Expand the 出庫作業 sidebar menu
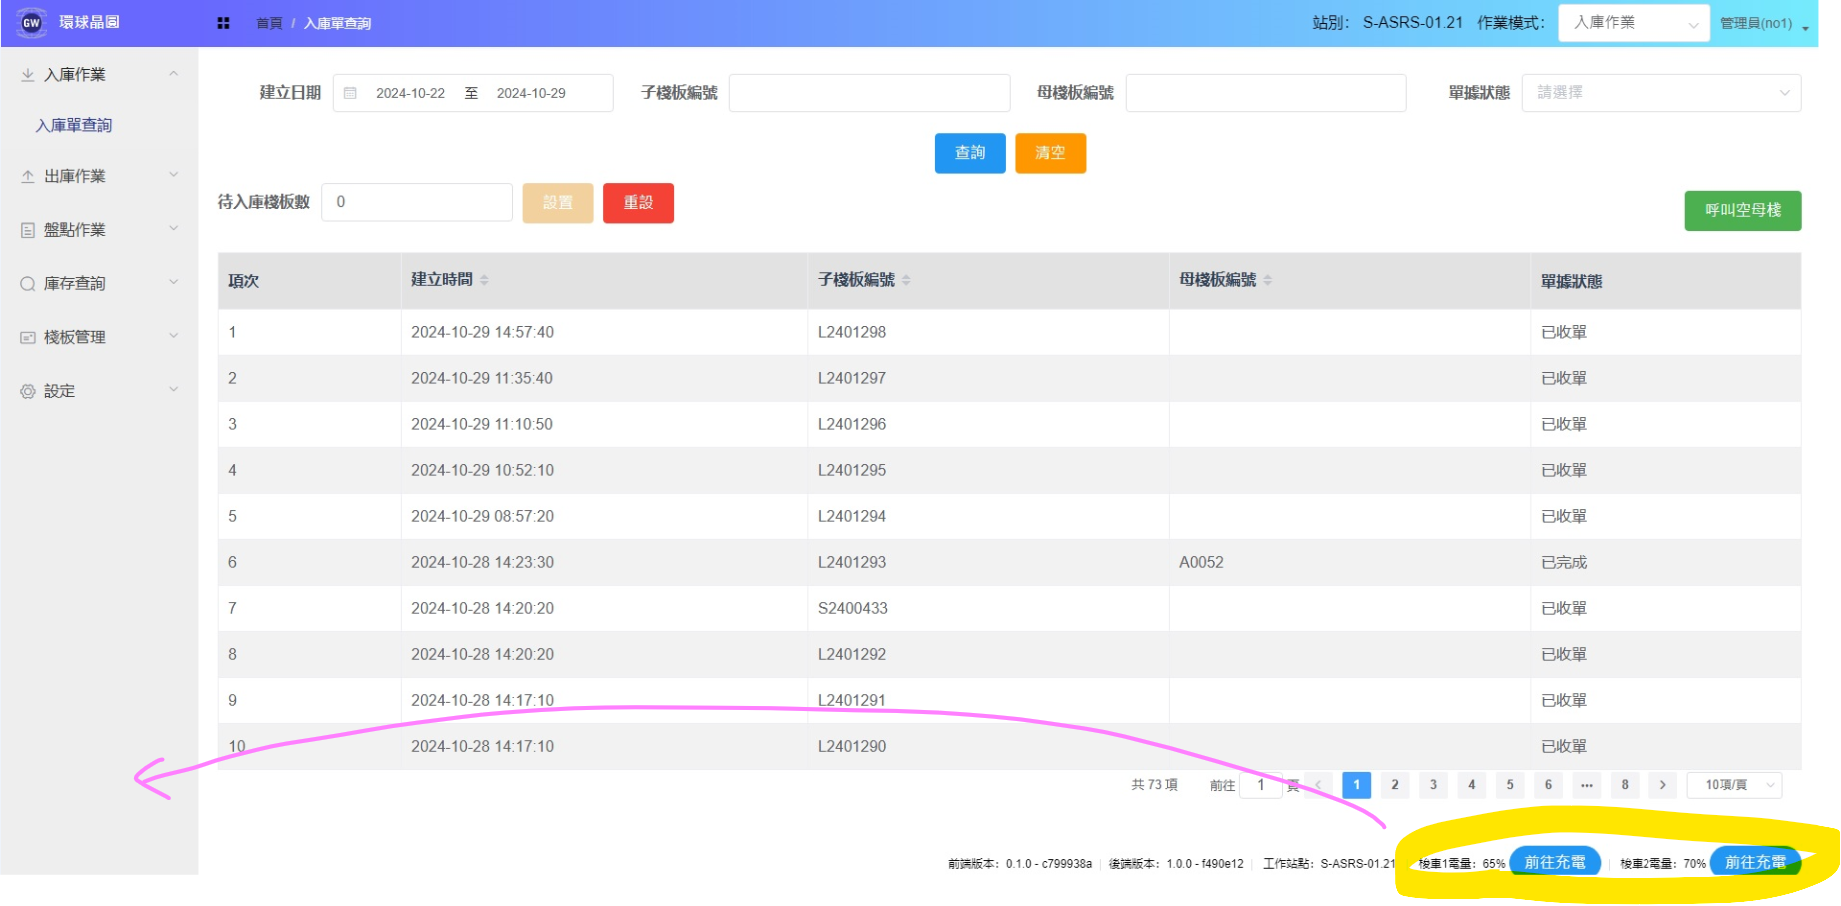 coord(98,176)
